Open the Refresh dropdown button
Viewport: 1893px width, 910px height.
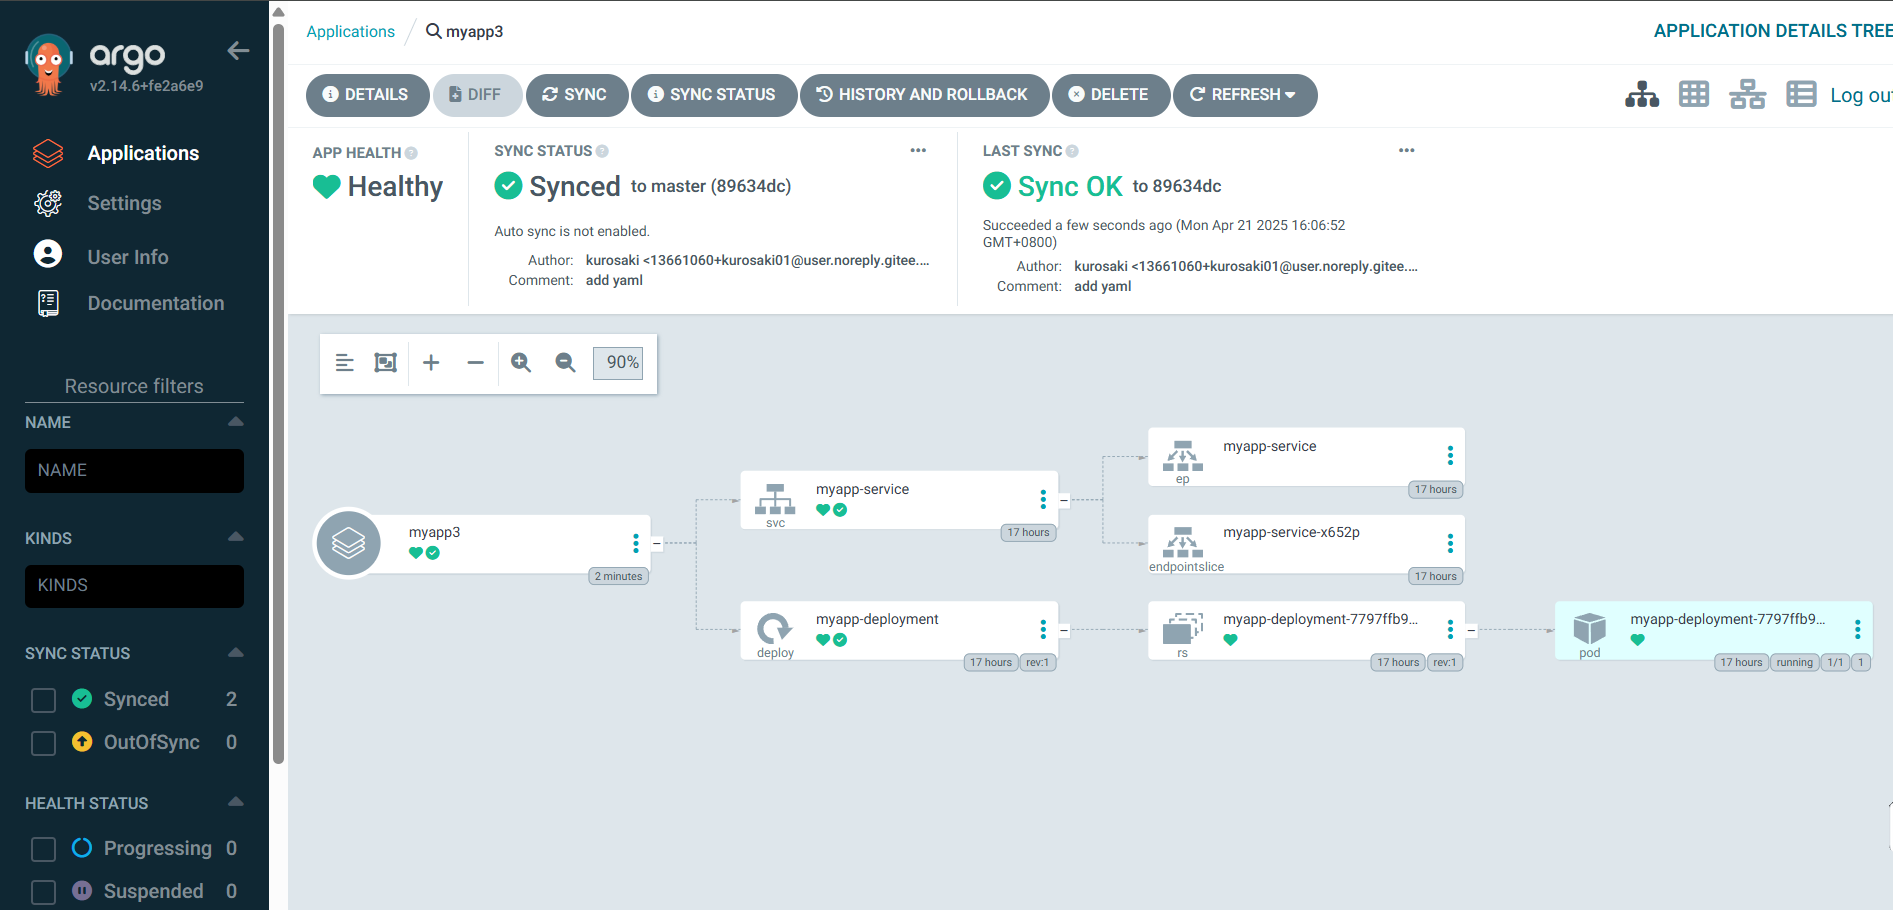click(x=1244, y=95)
